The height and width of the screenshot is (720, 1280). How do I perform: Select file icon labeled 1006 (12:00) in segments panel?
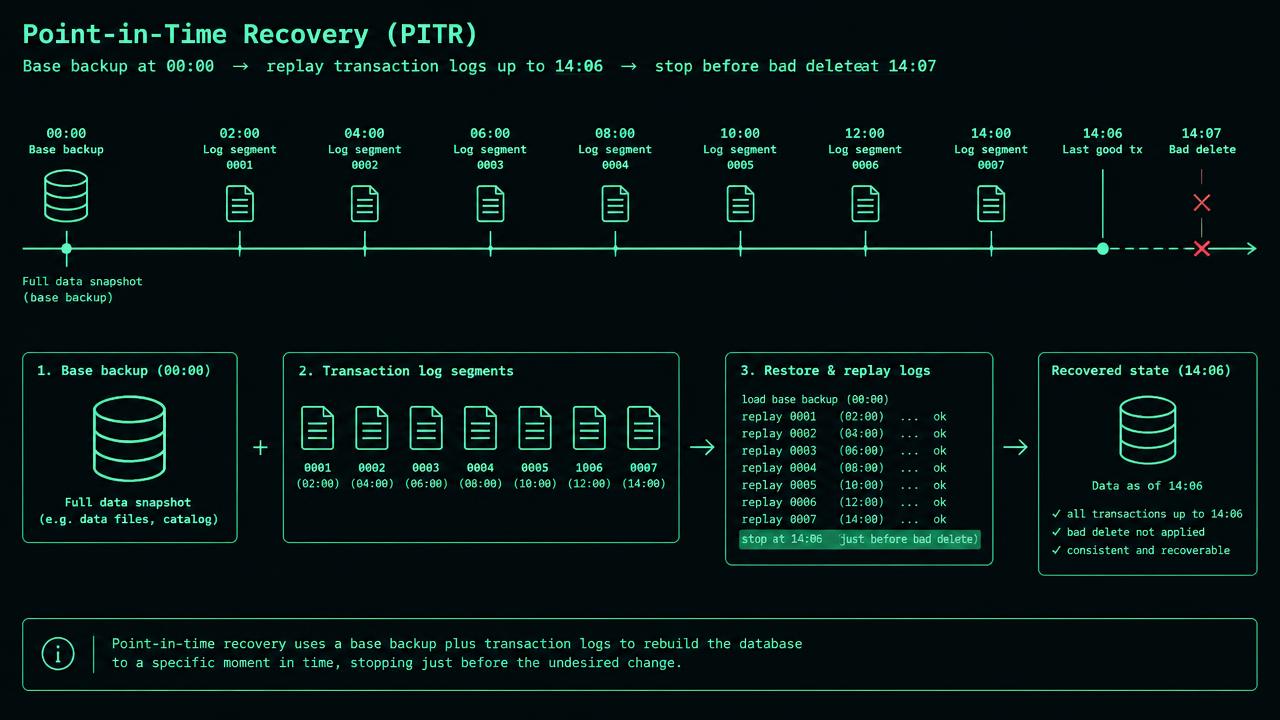coord(589,428)
